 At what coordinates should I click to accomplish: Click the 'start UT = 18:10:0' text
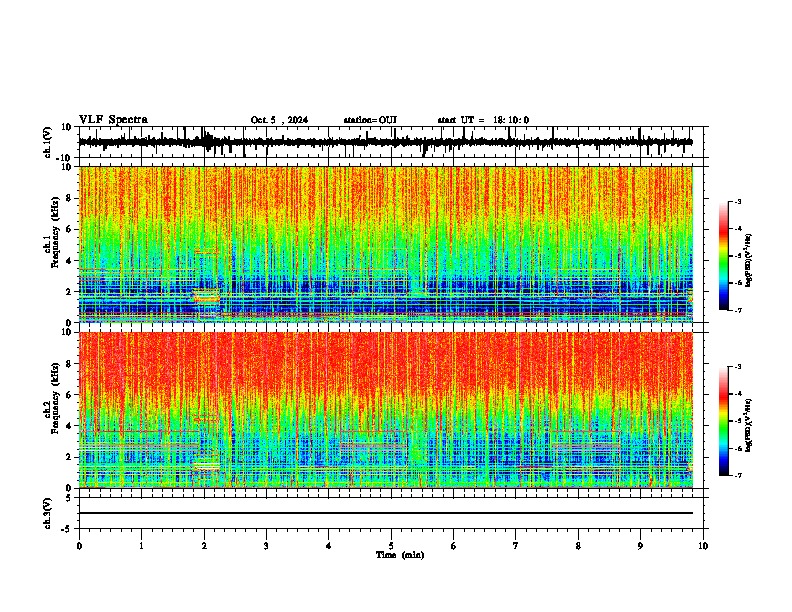[x=483, y=120]
